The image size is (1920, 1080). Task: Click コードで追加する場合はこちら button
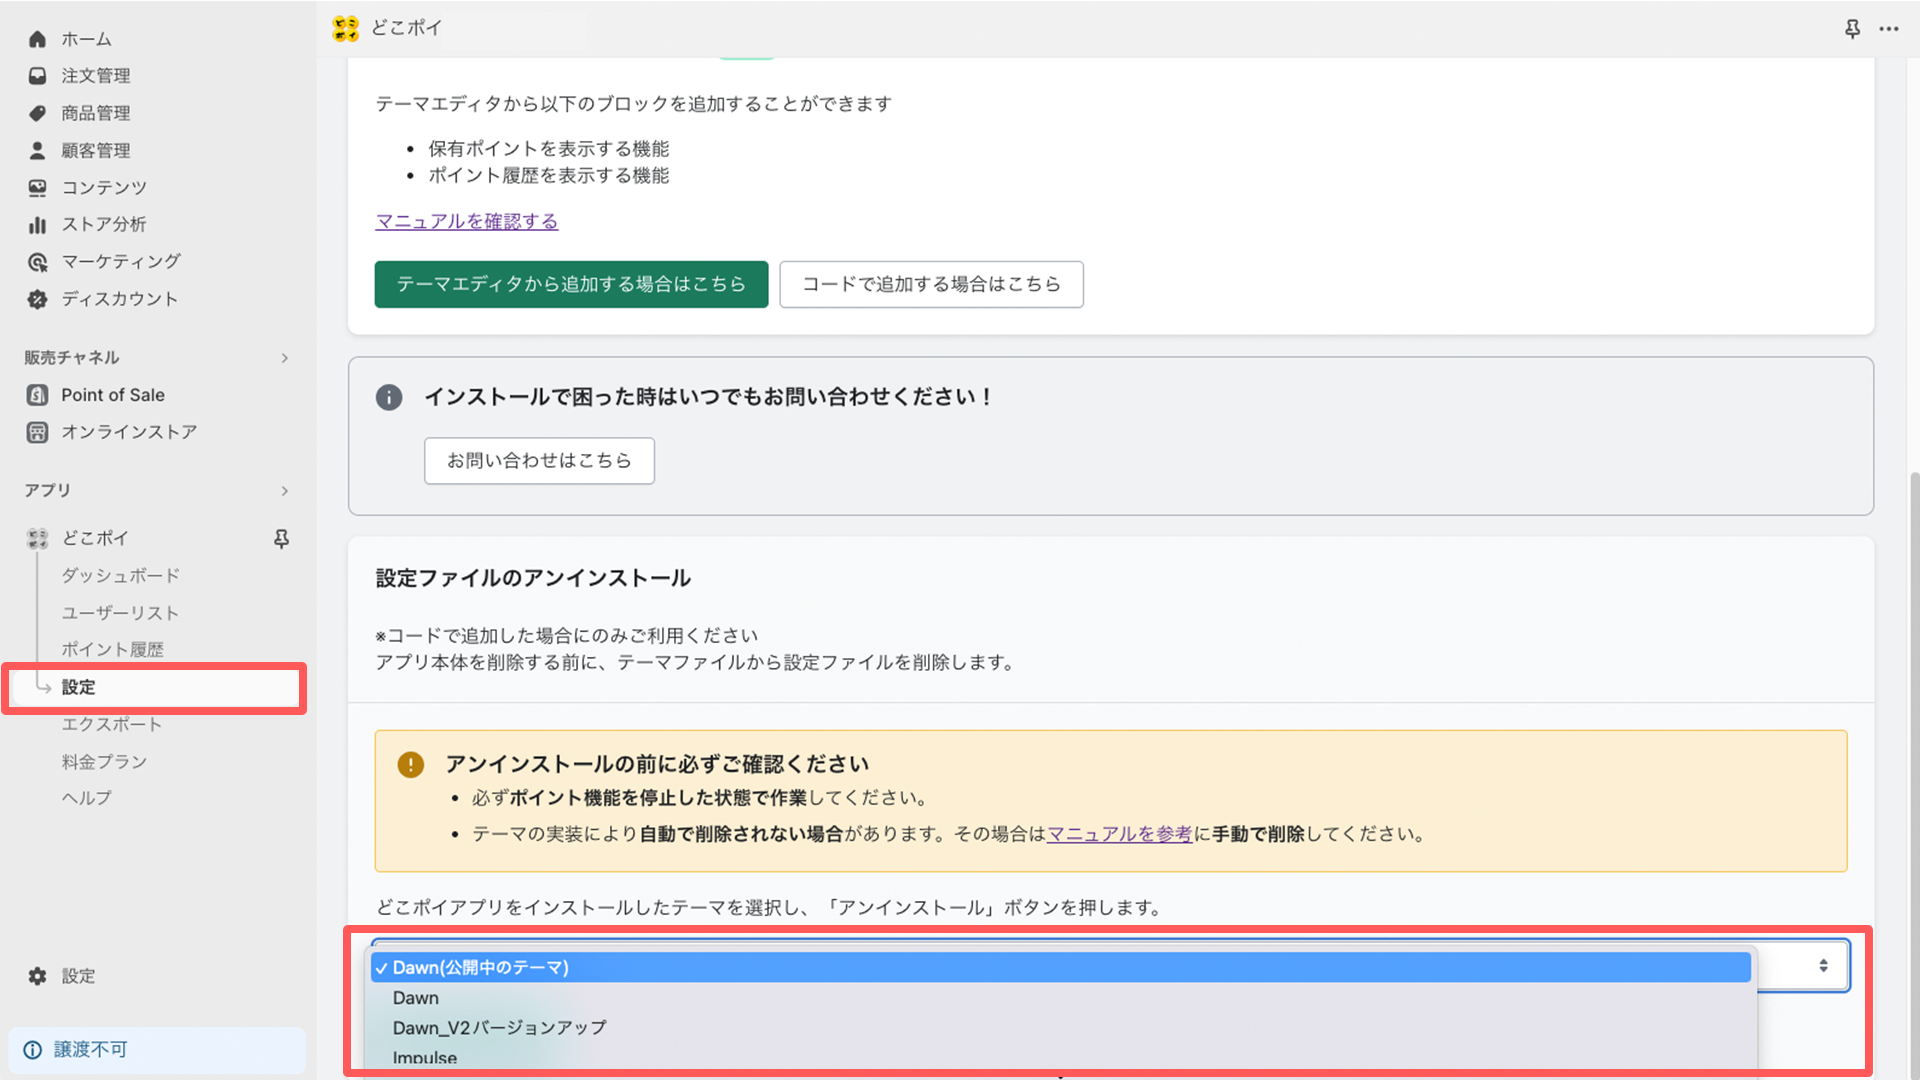931,284
